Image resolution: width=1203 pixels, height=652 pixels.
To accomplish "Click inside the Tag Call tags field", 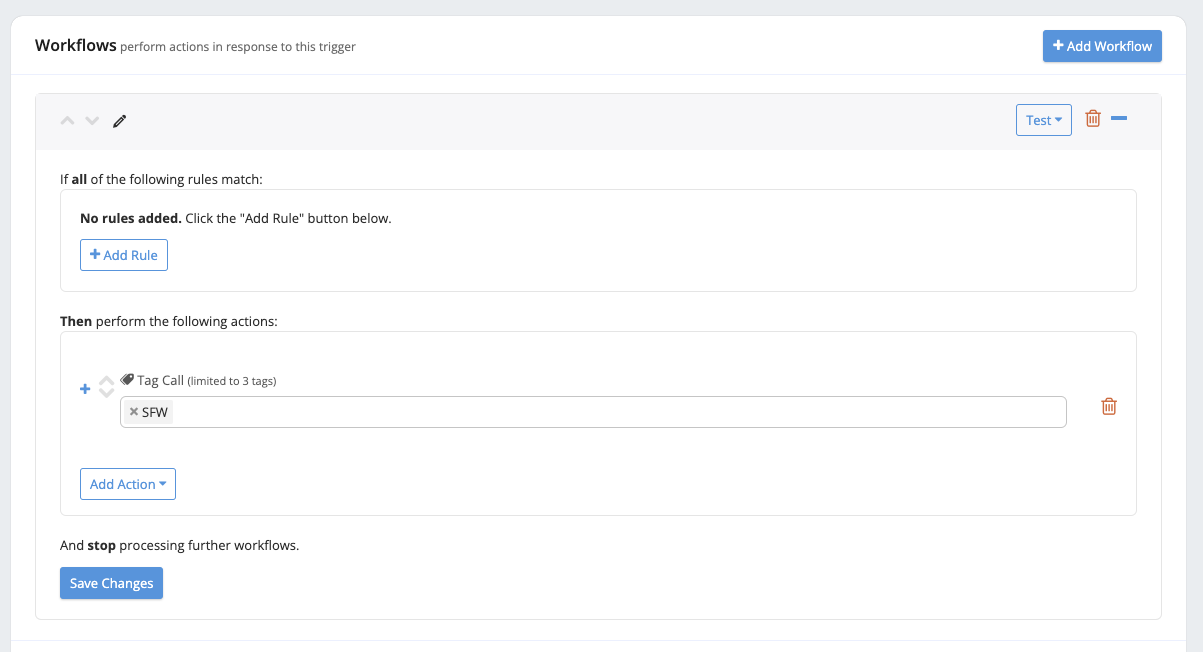I will 600,412.
